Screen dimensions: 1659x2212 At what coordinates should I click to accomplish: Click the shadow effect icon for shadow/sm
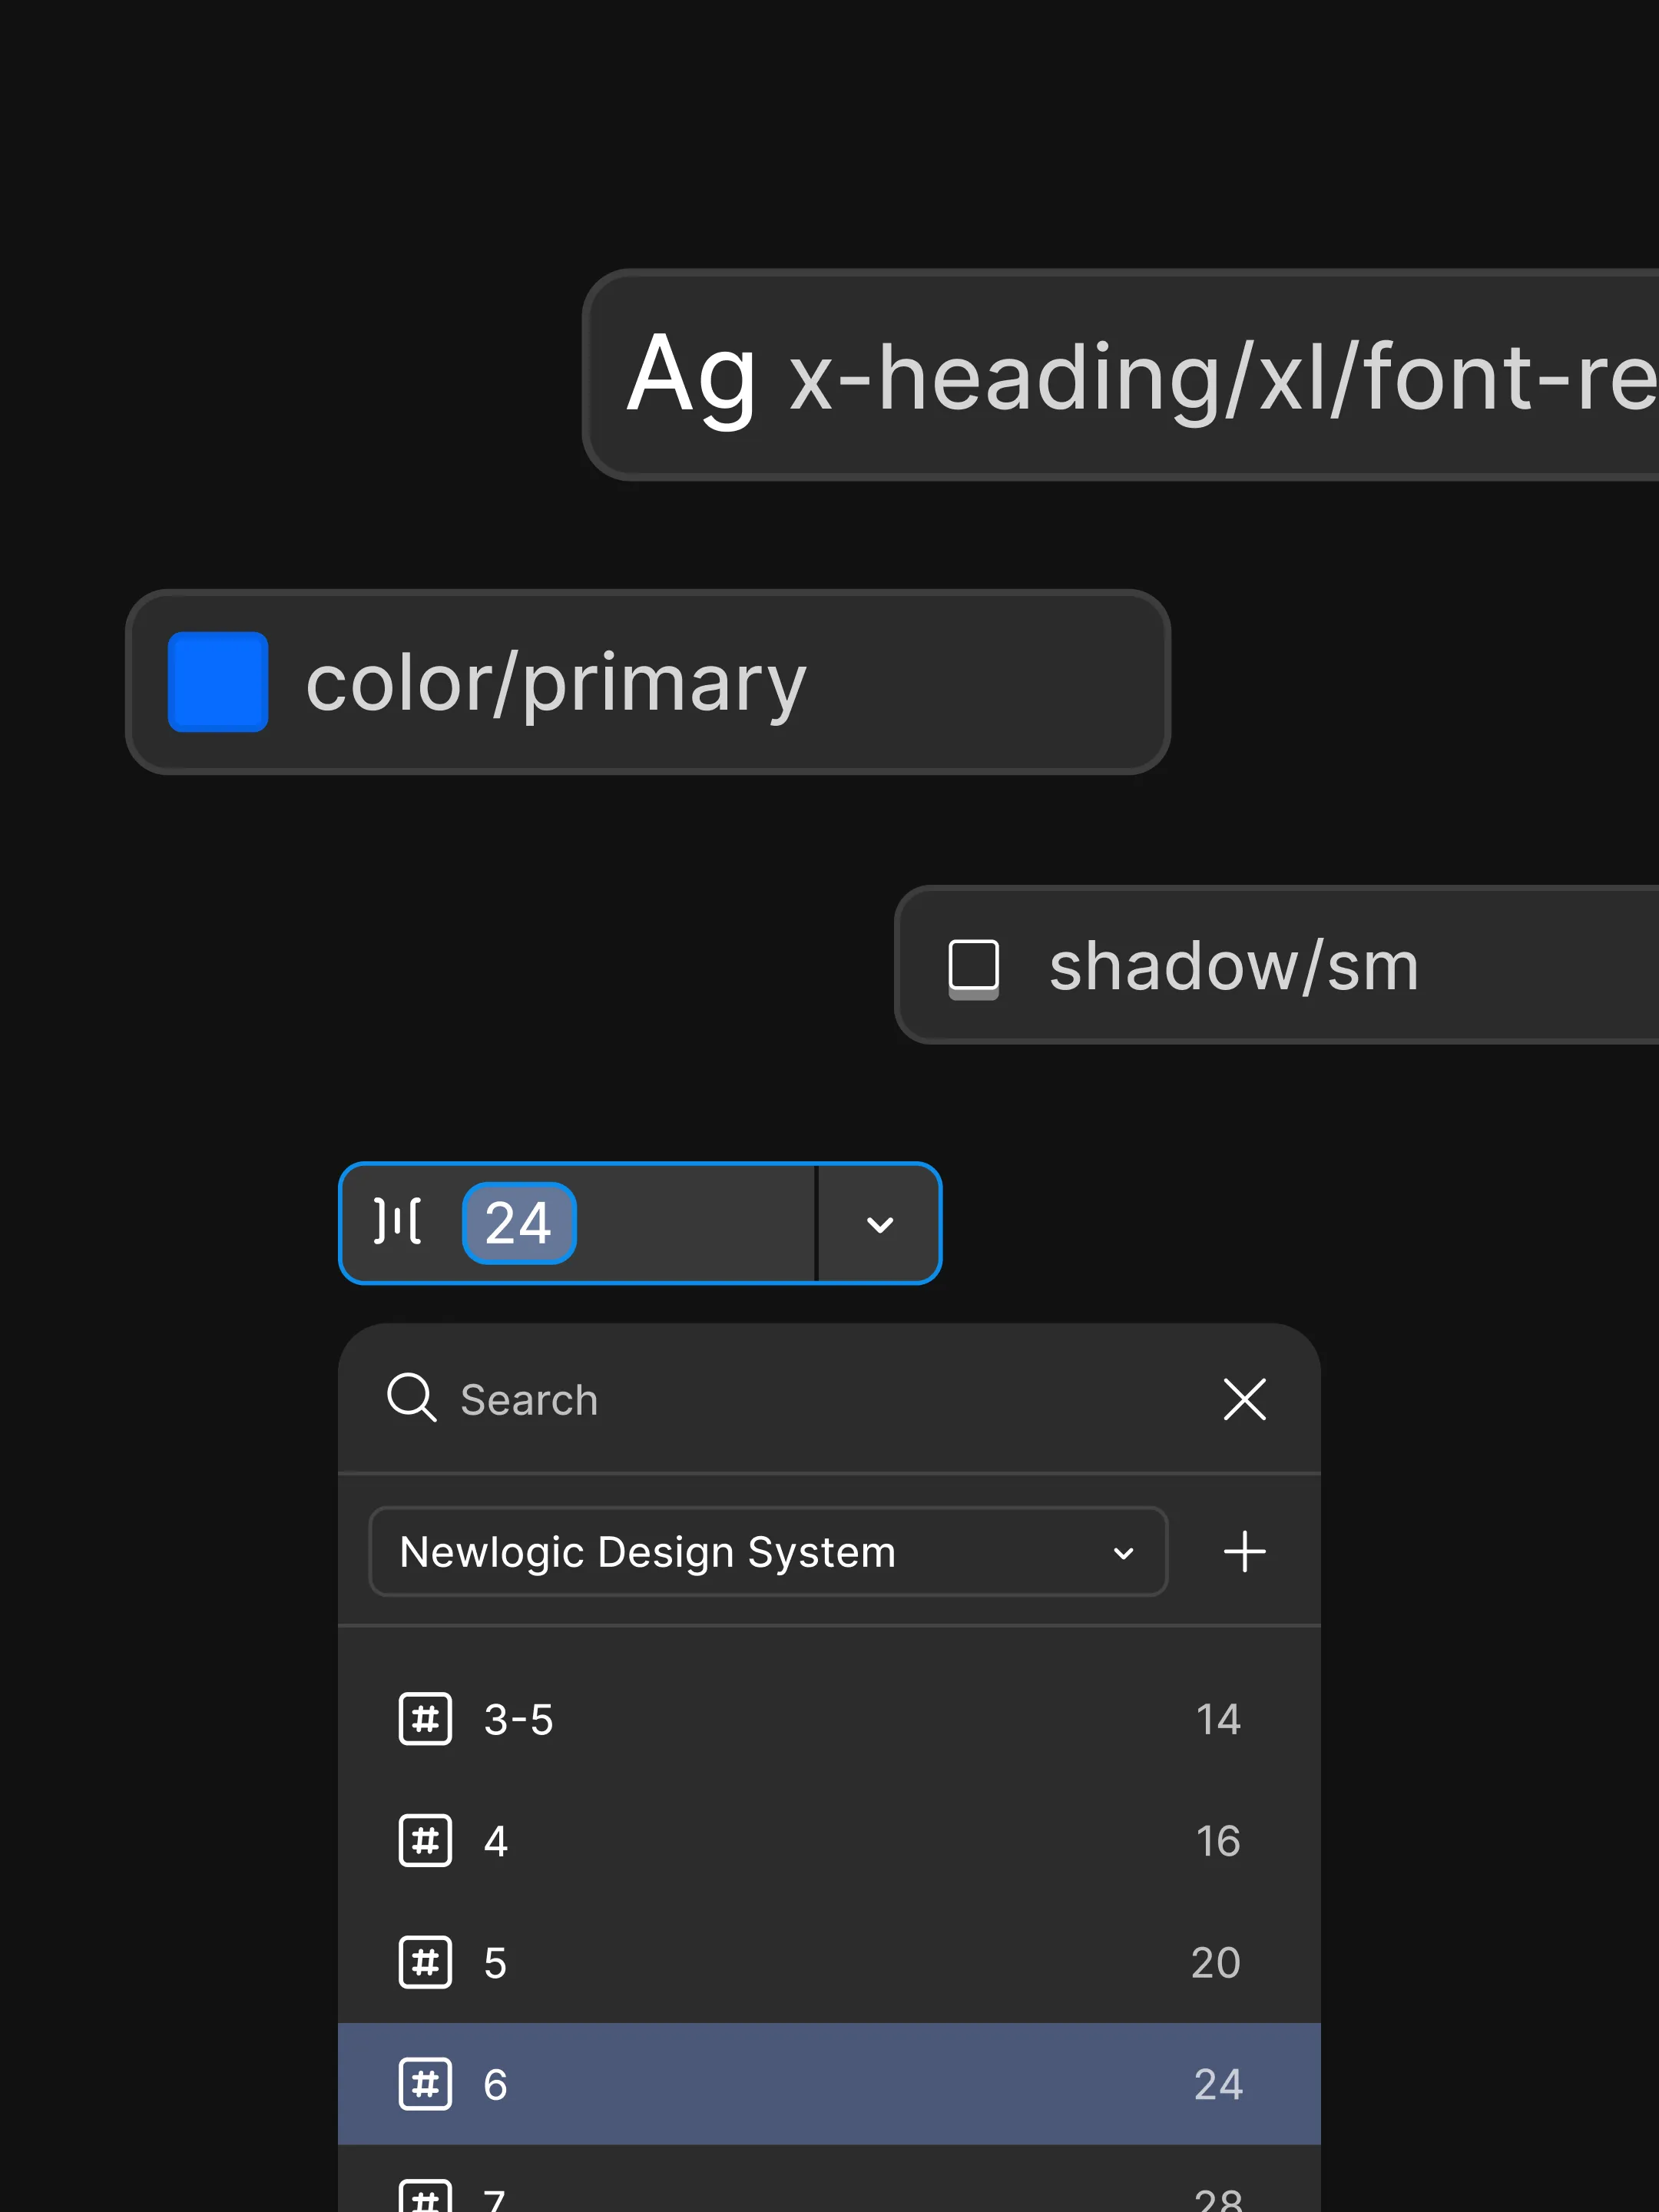973,967
